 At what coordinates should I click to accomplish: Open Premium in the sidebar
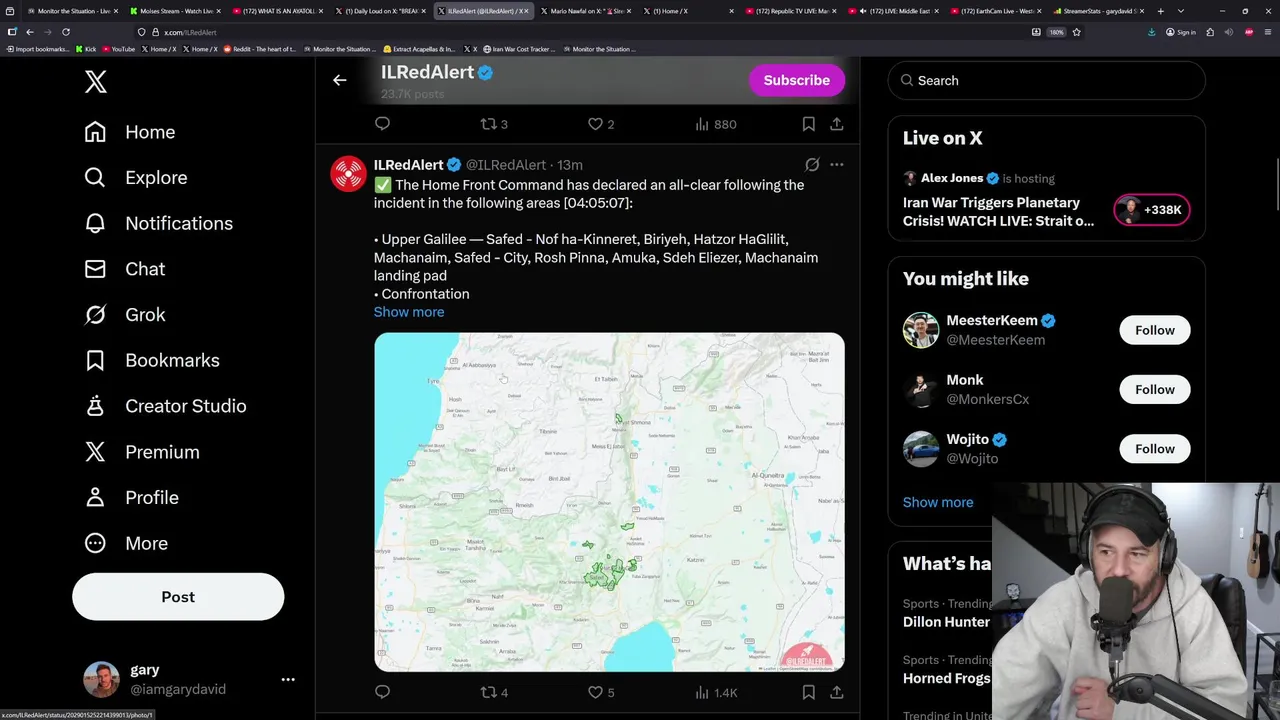coord(142,452)
